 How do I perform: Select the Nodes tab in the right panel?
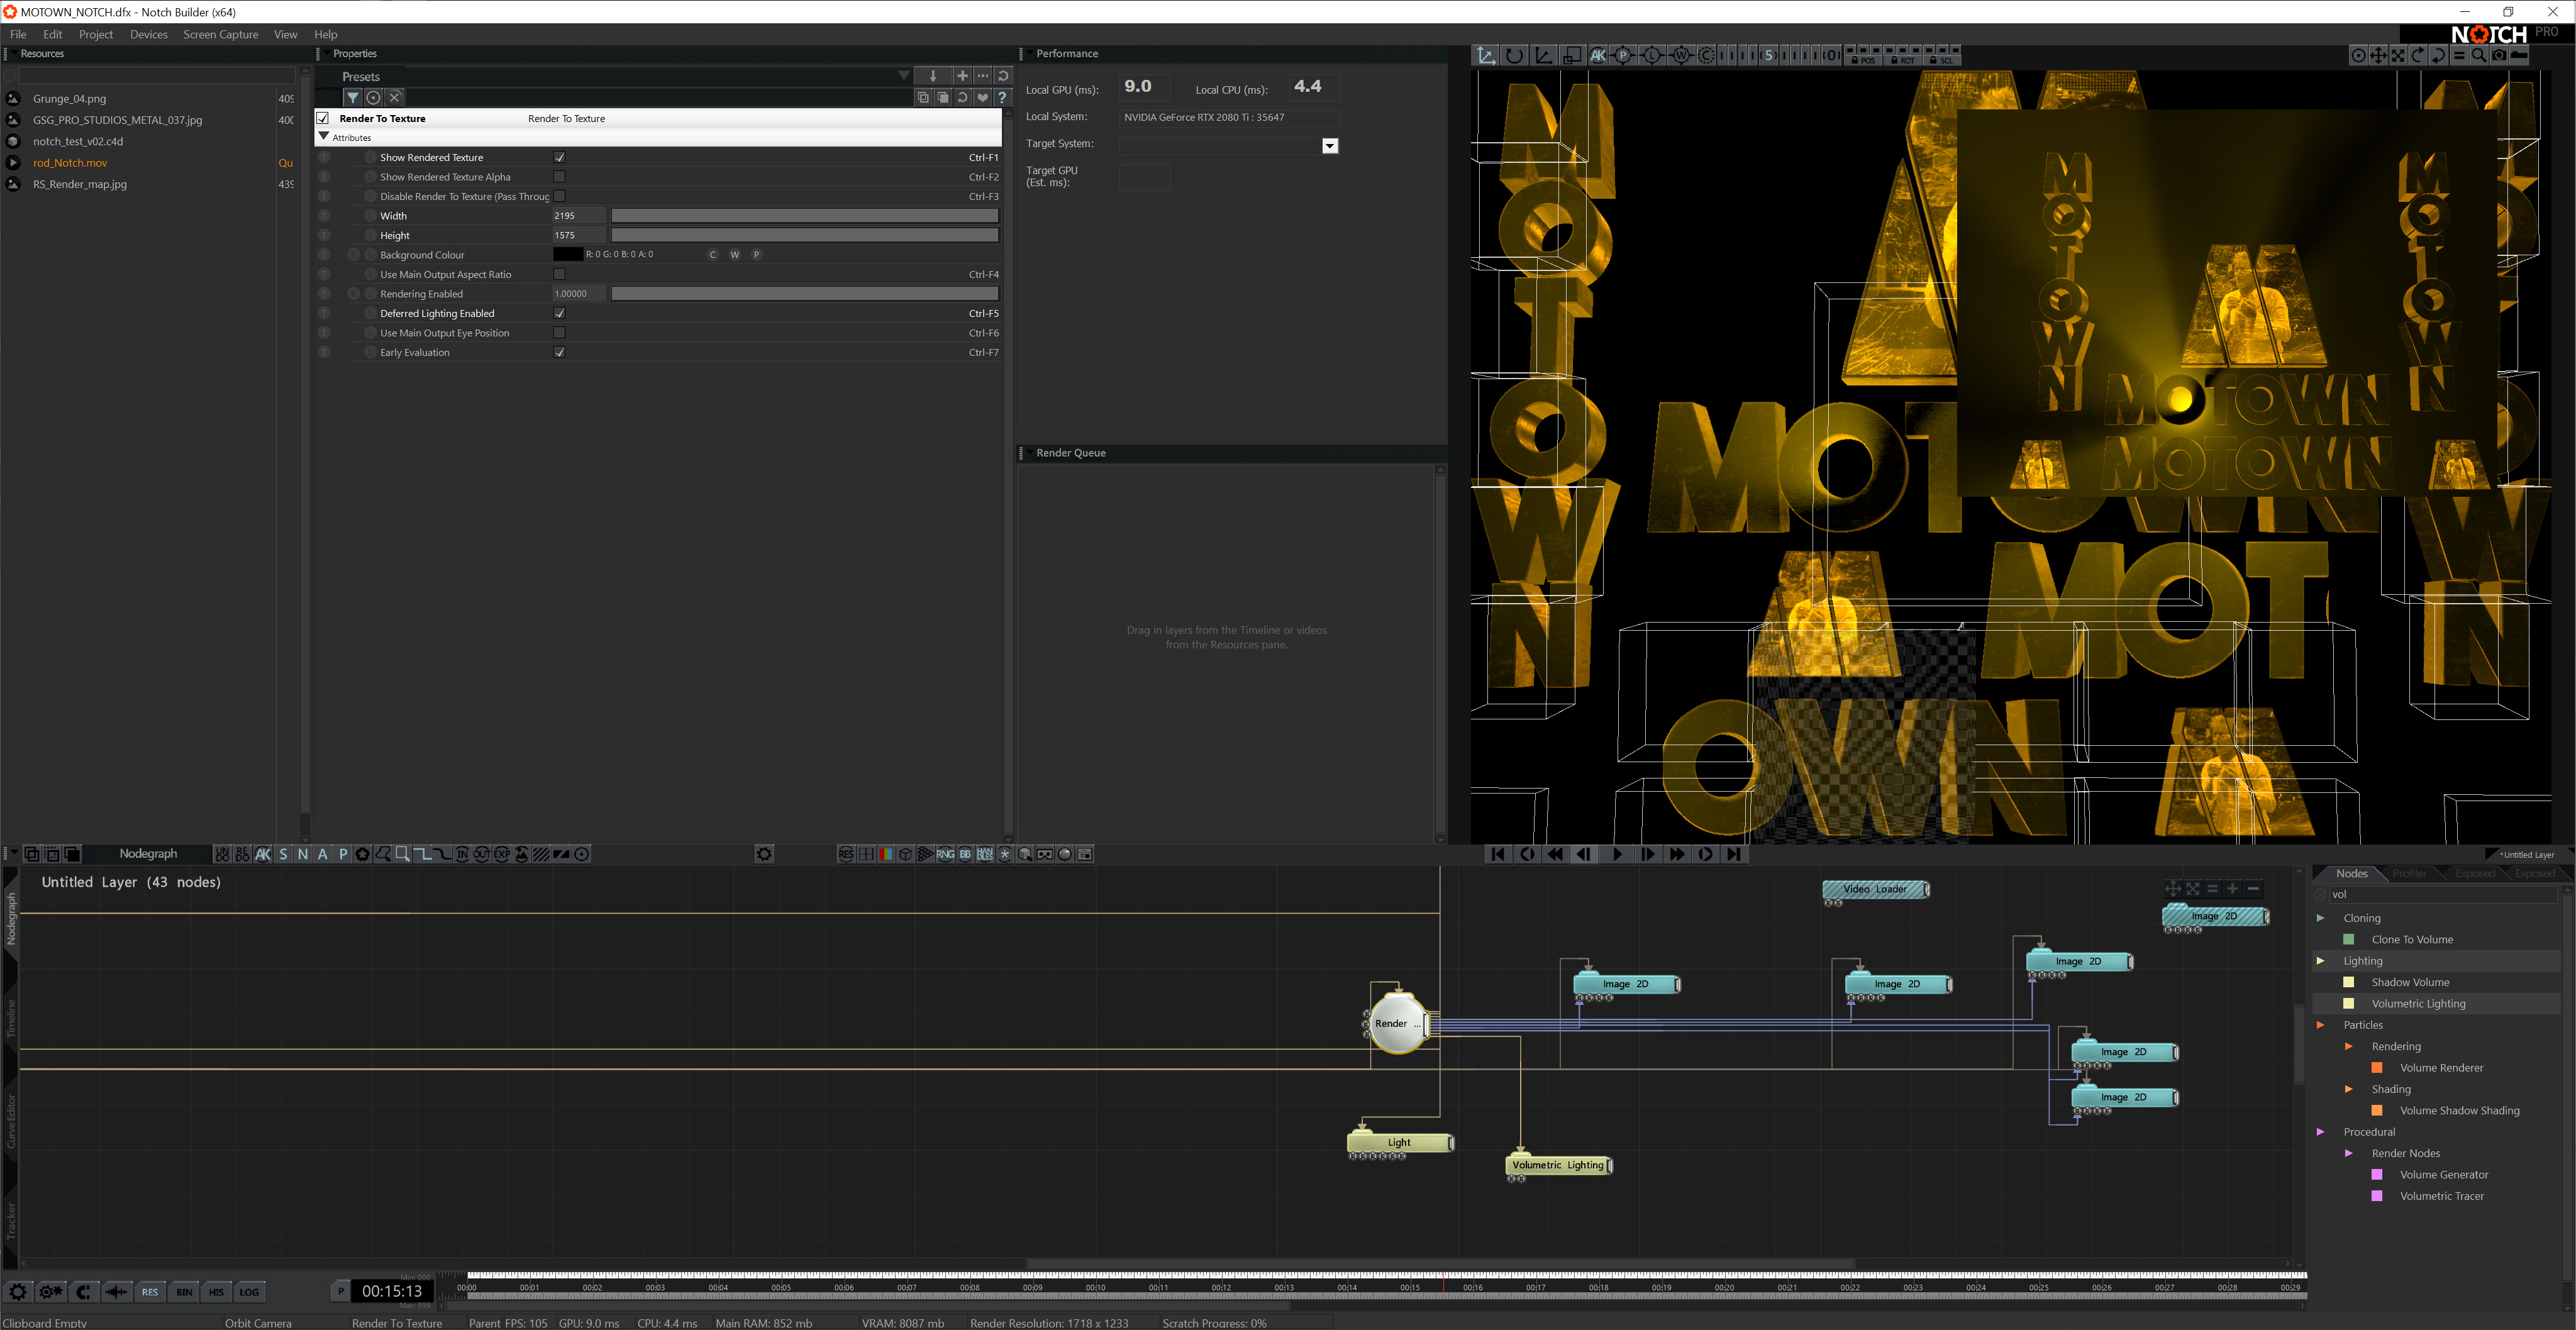[x=2351, y=873]
